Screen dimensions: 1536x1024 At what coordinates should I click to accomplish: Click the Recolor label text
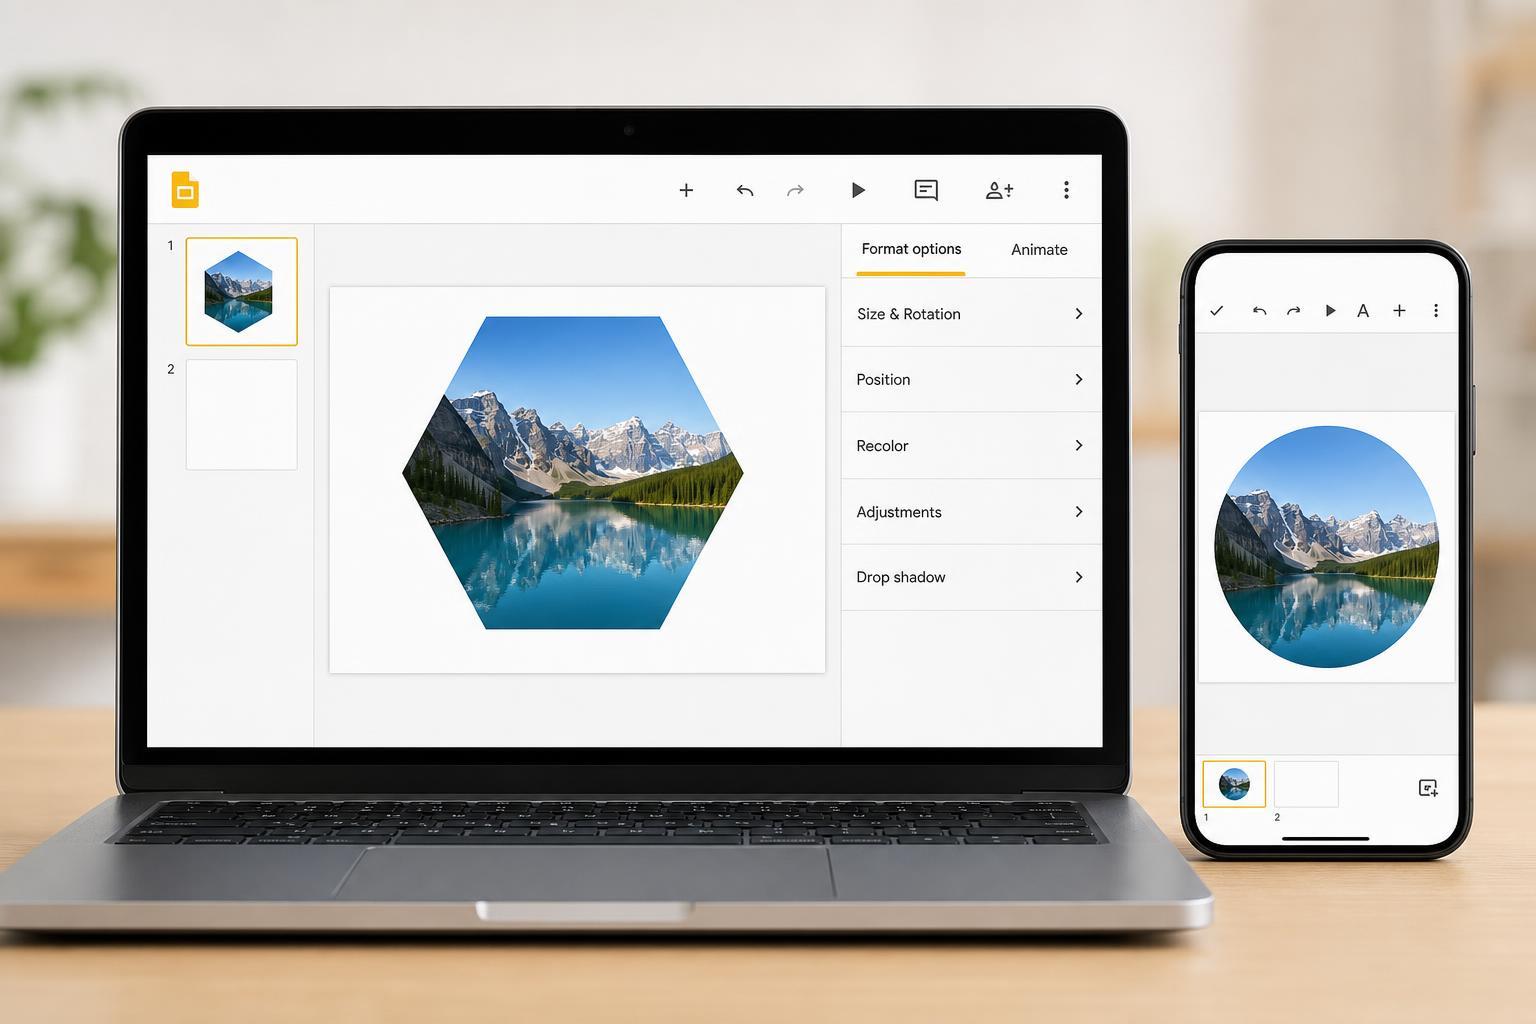(x=882, y=446)
